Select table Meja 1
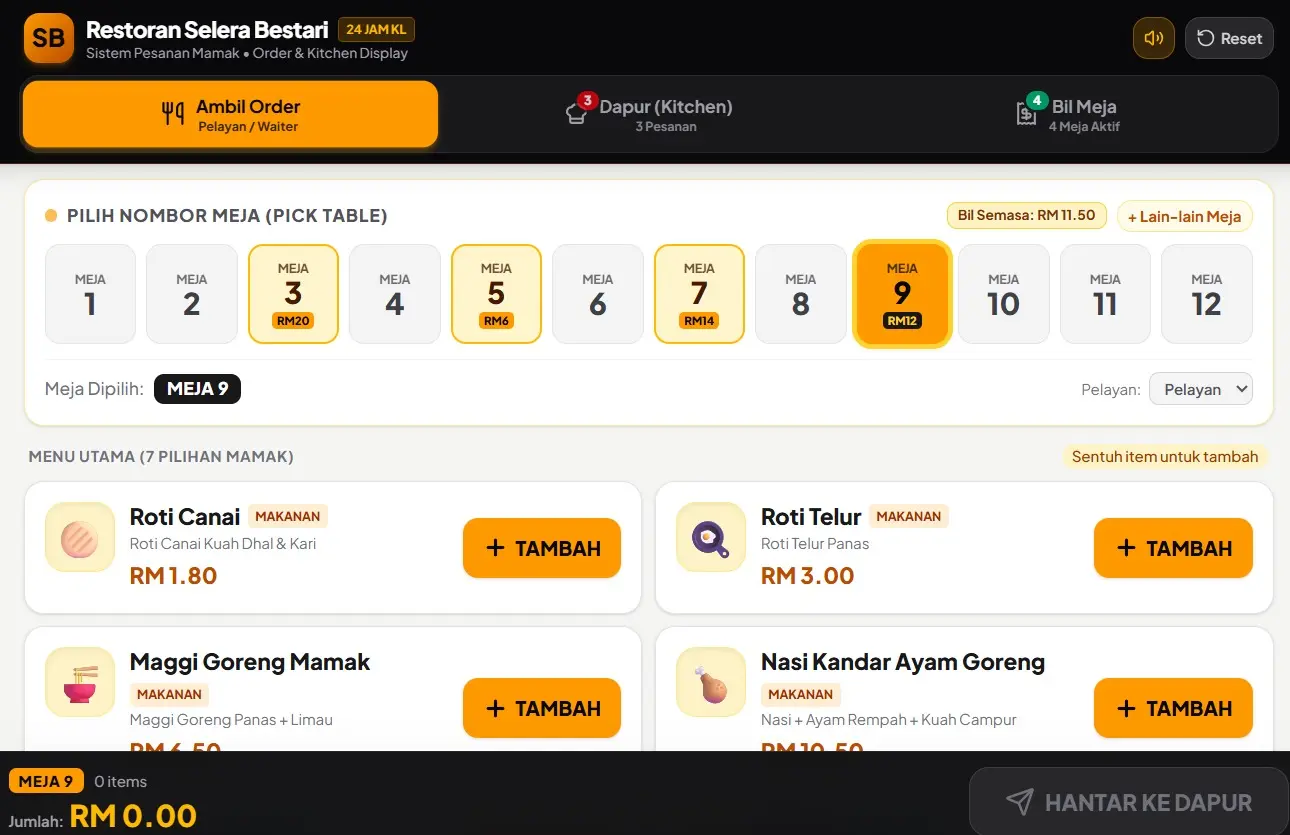This screenshot has height=835, width=1290. pos(90,294)
